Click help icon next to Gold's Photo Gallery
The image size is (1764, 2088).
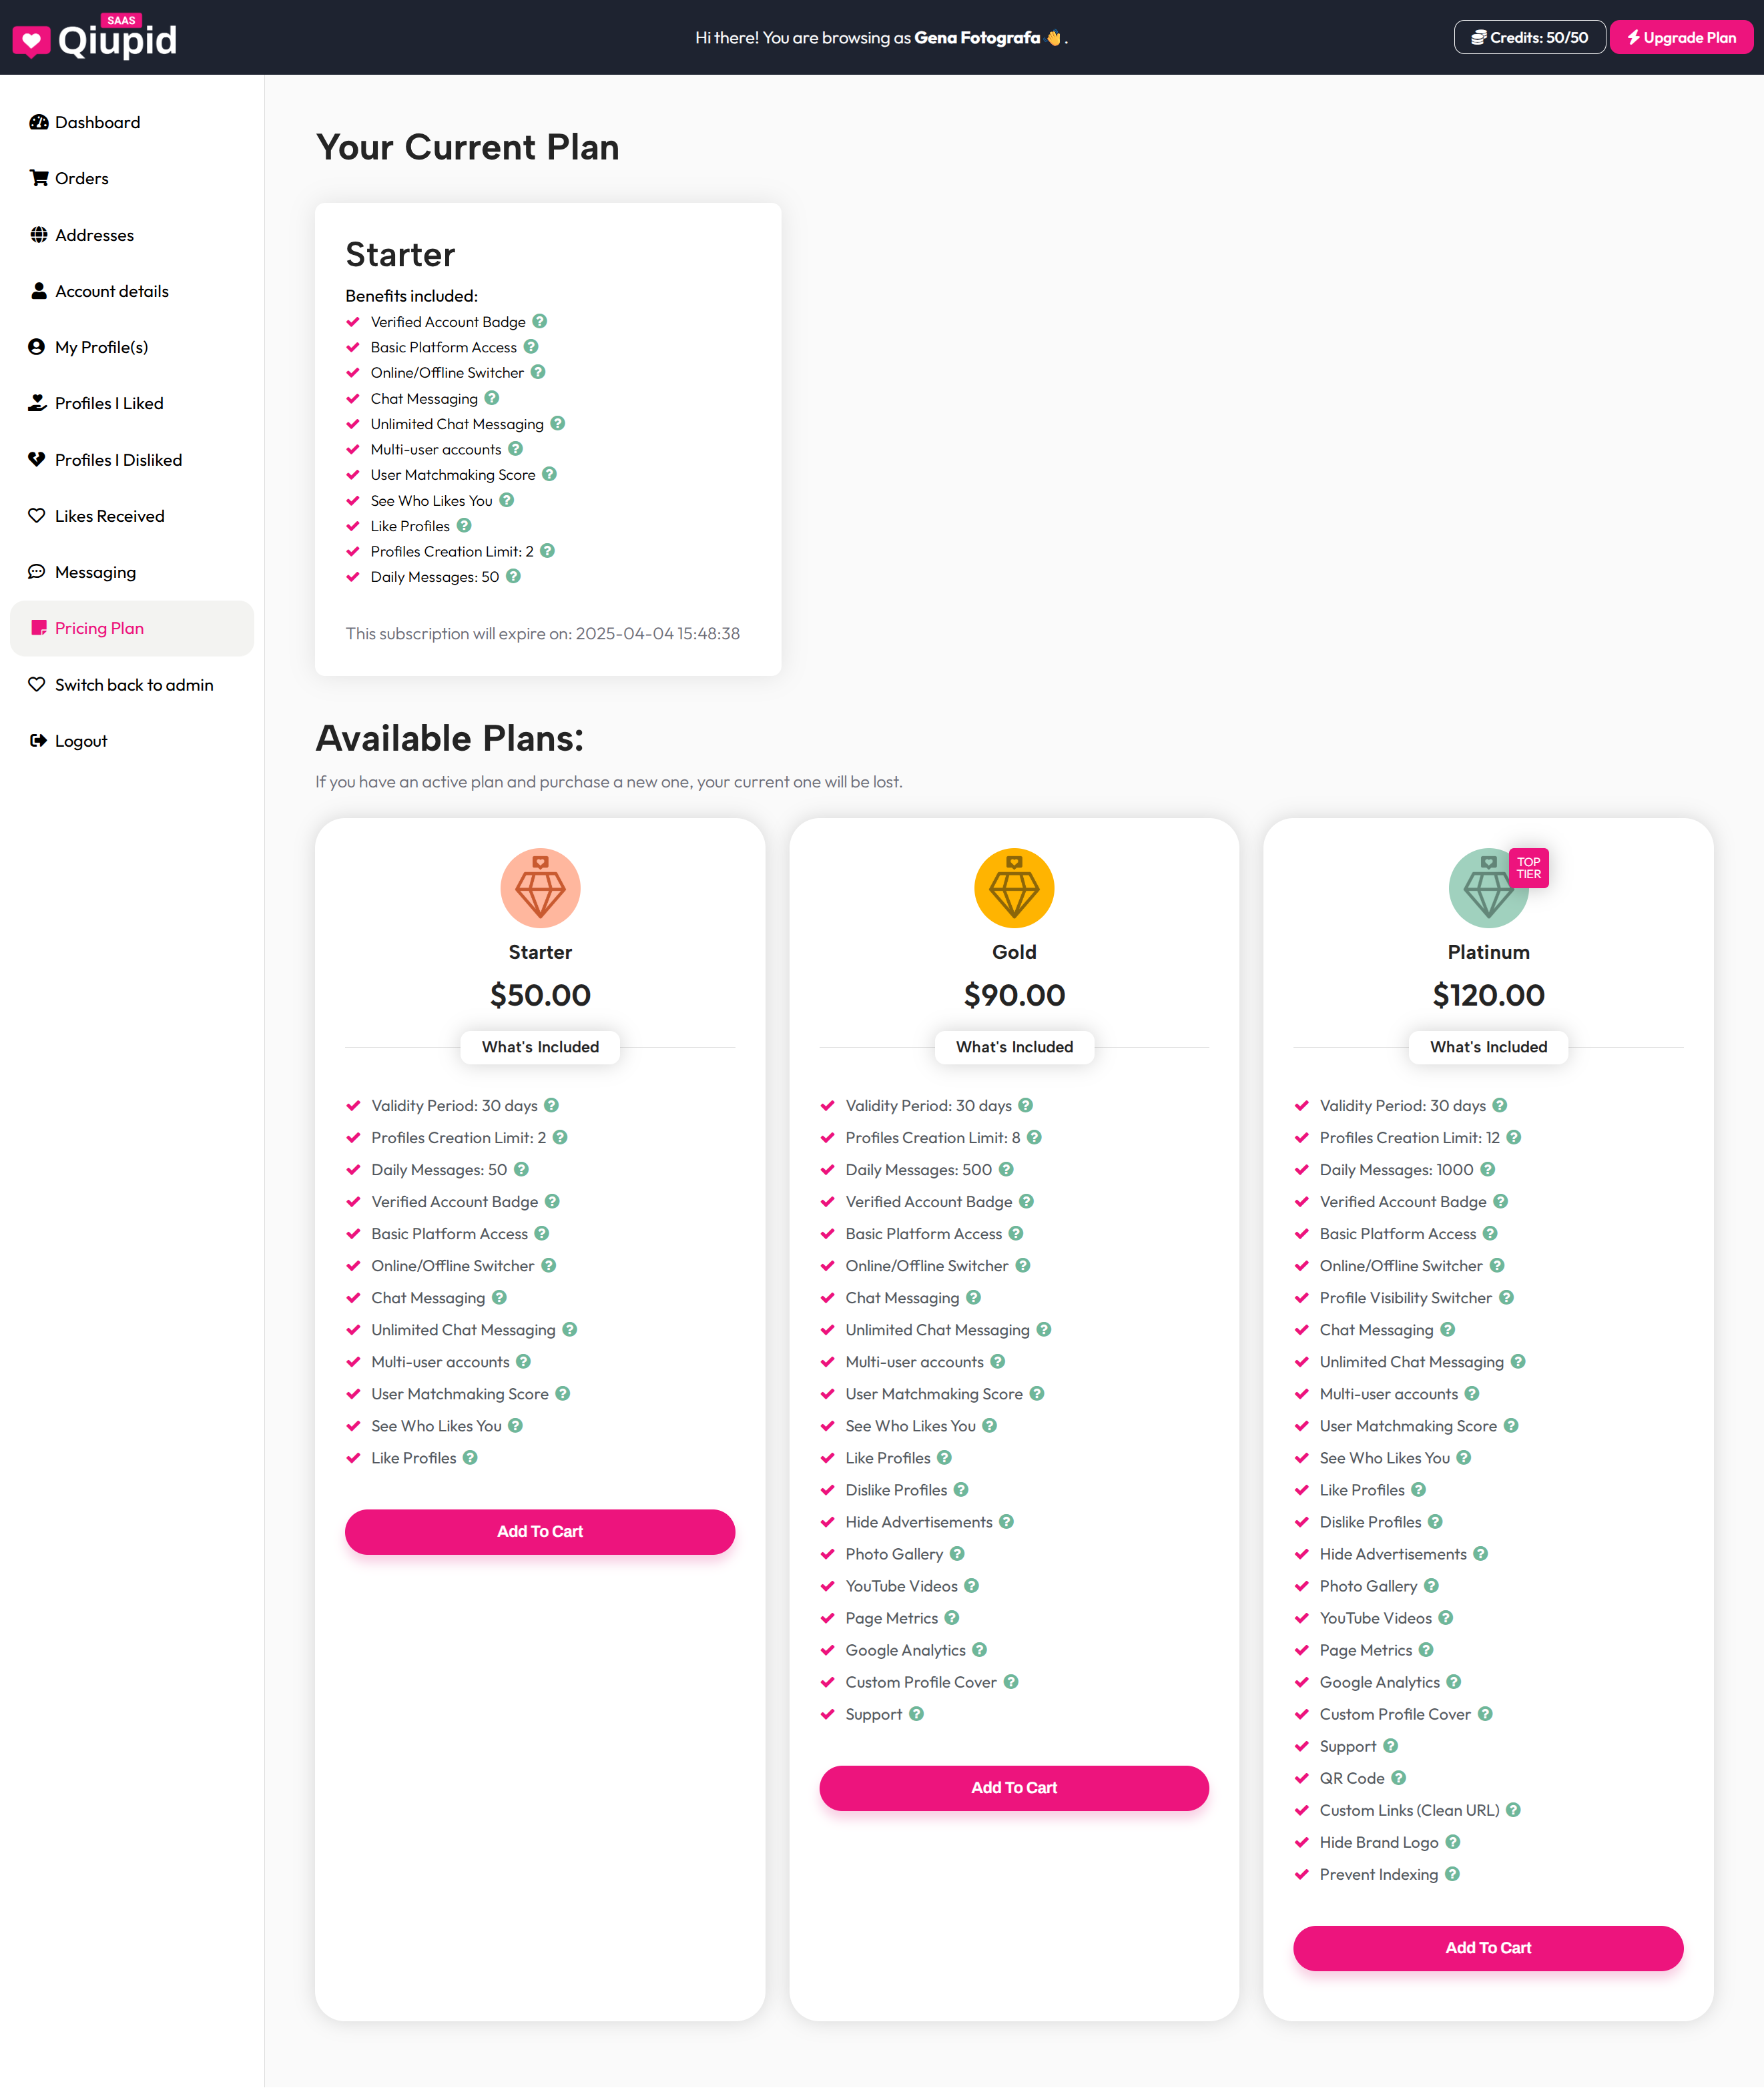(957, 1553)
